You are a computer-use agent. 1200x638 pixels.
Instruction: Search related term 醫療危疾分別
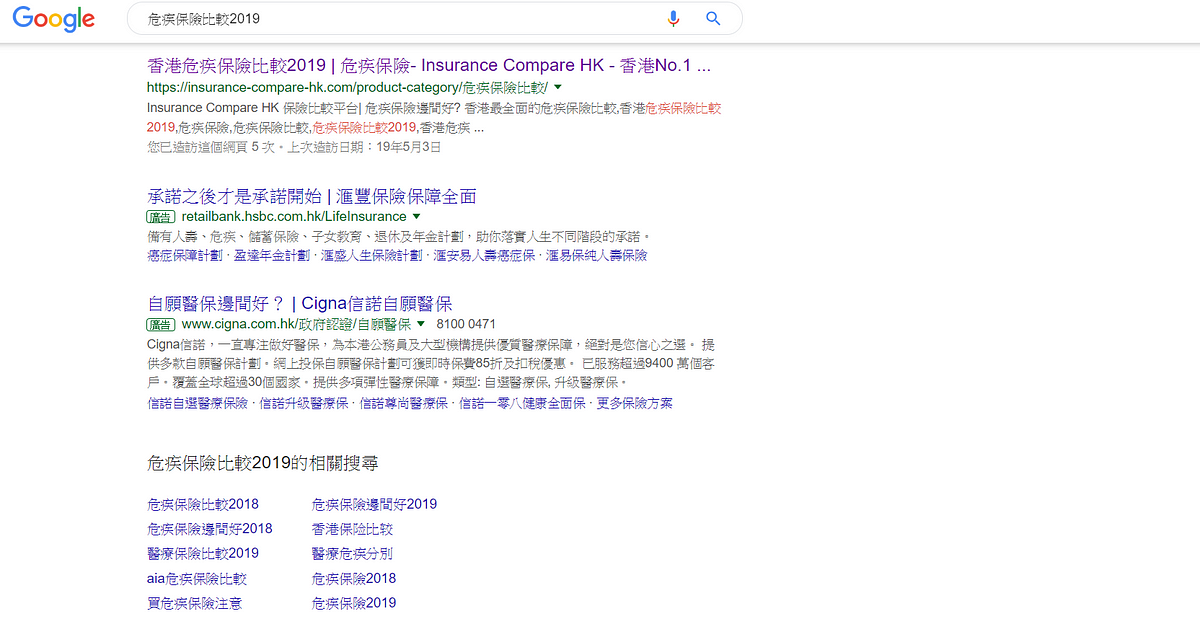[352, 554]
